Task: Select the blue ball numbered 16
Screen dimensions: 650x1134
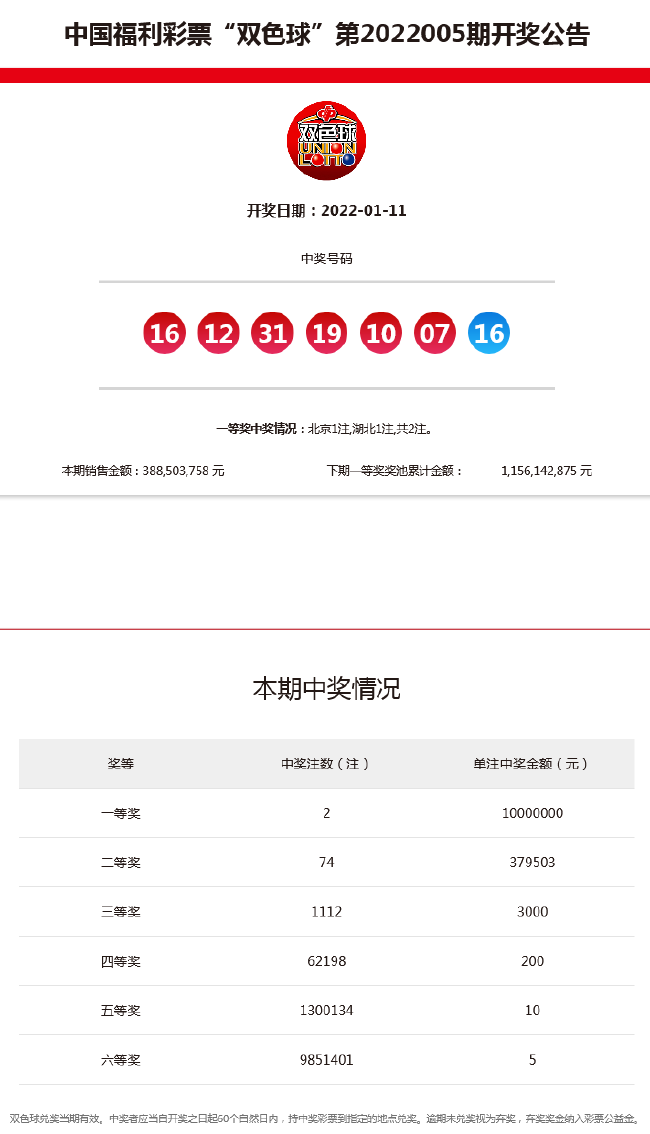Action: (x=488, y=333)
